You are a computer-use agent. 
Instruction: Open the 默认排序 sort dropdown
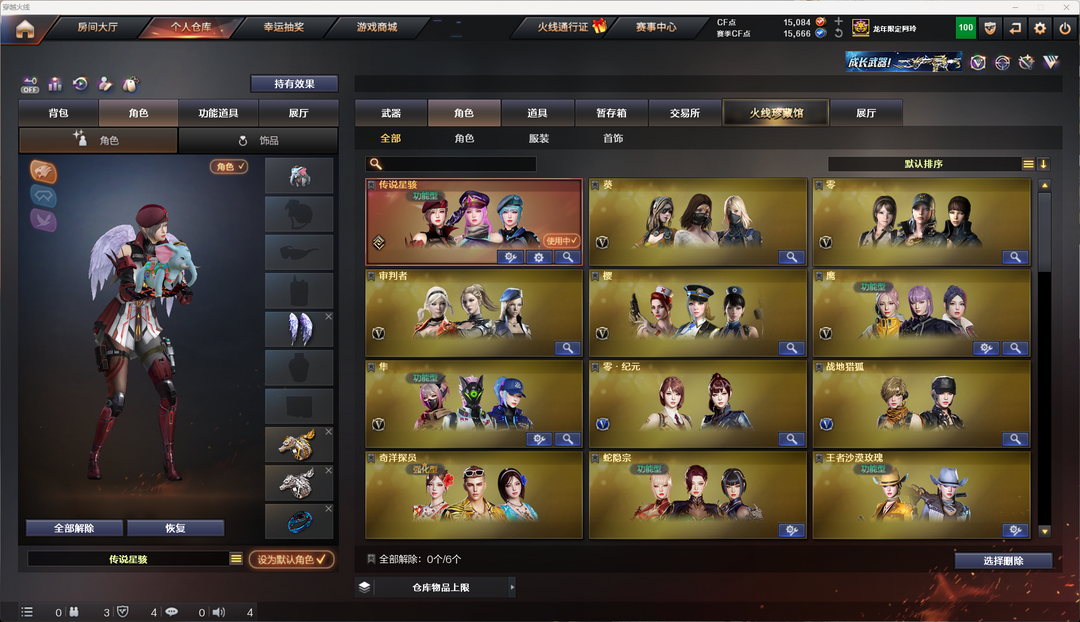tap(1028, 164)
